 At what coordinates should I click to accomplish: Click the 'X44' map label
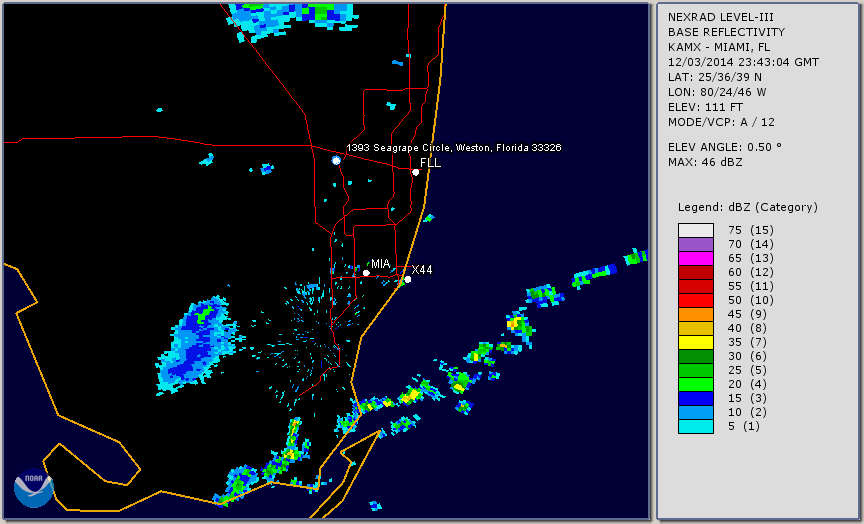pos(422,269)
